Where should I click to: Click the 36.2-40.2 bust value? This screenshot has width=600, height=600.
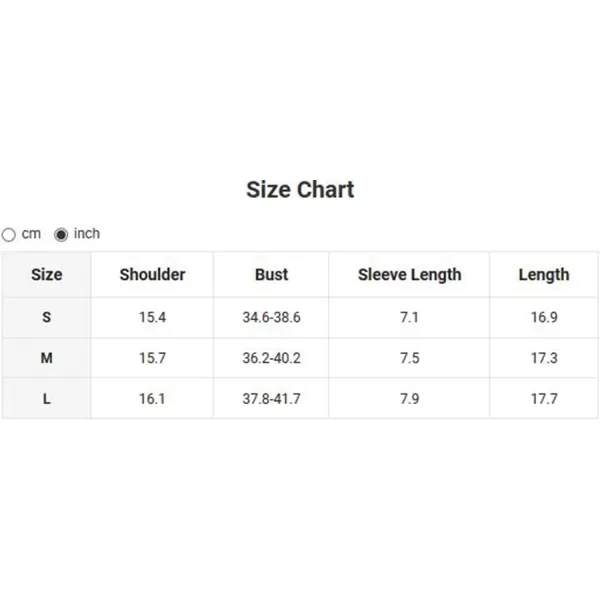point(271,358)
